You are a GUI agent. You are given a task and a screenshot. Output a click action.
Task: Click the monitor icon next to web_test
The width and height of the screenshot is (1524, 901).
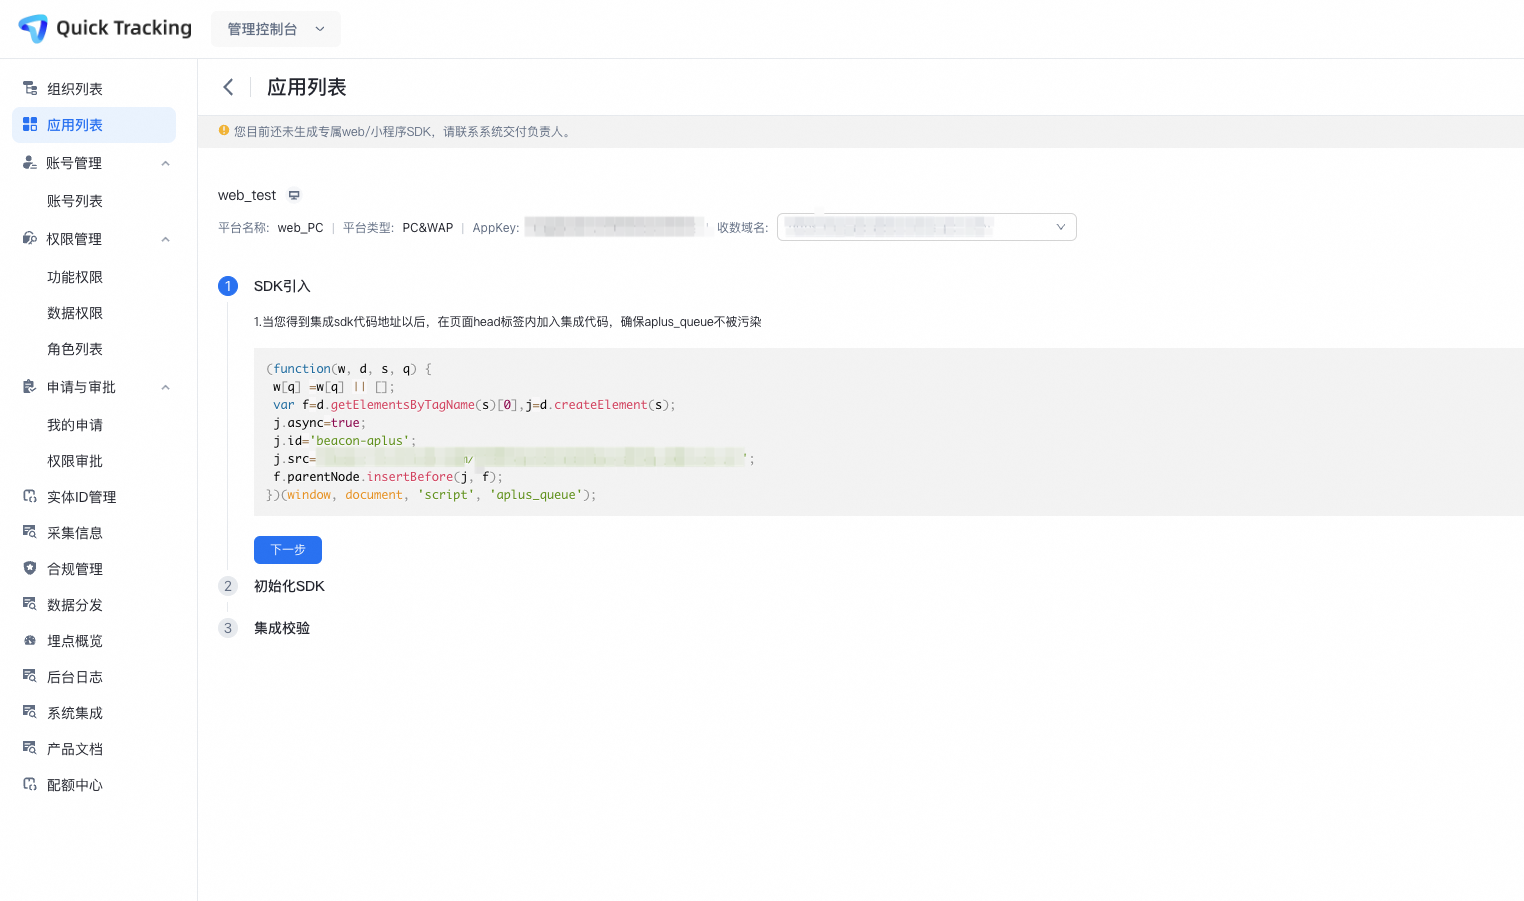(294, 196)
